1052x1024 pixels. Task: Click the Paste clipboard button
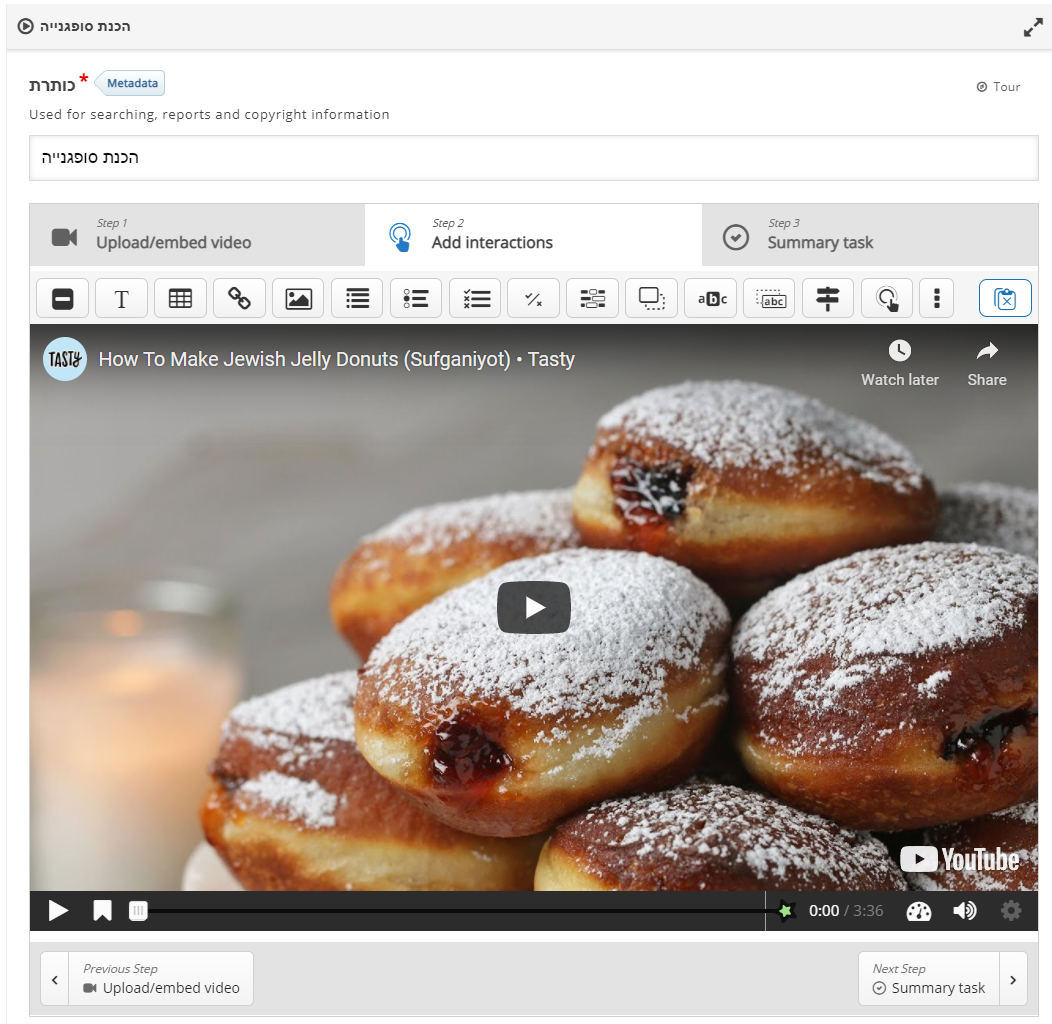(1005, 298)
